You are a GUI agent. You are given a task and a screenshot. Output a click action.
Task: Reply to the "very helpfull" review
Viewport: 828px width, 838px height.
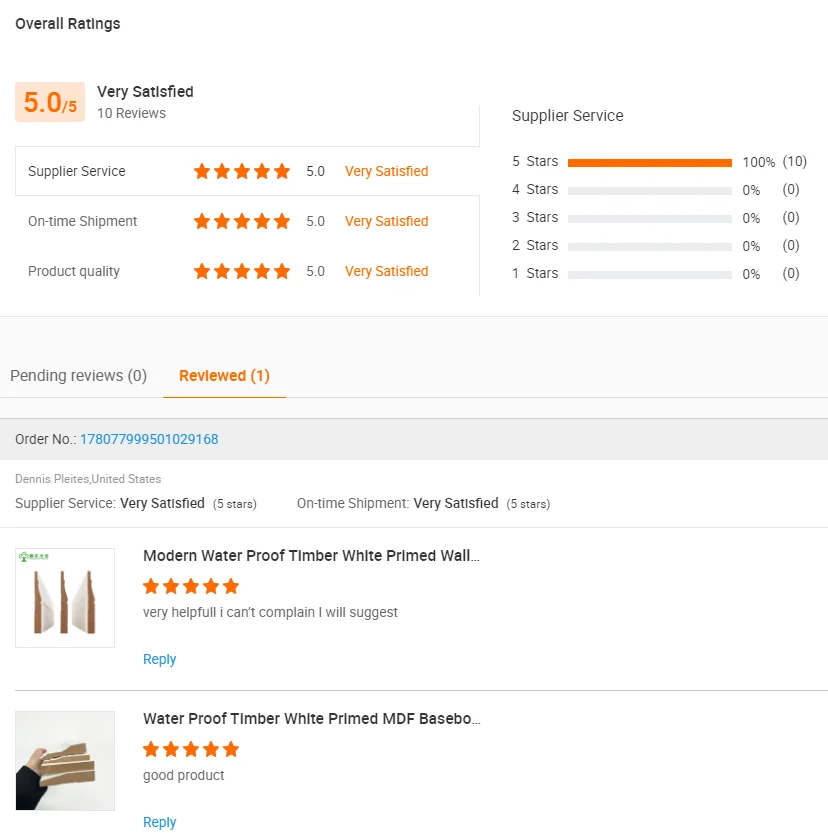tap(159, 659)
